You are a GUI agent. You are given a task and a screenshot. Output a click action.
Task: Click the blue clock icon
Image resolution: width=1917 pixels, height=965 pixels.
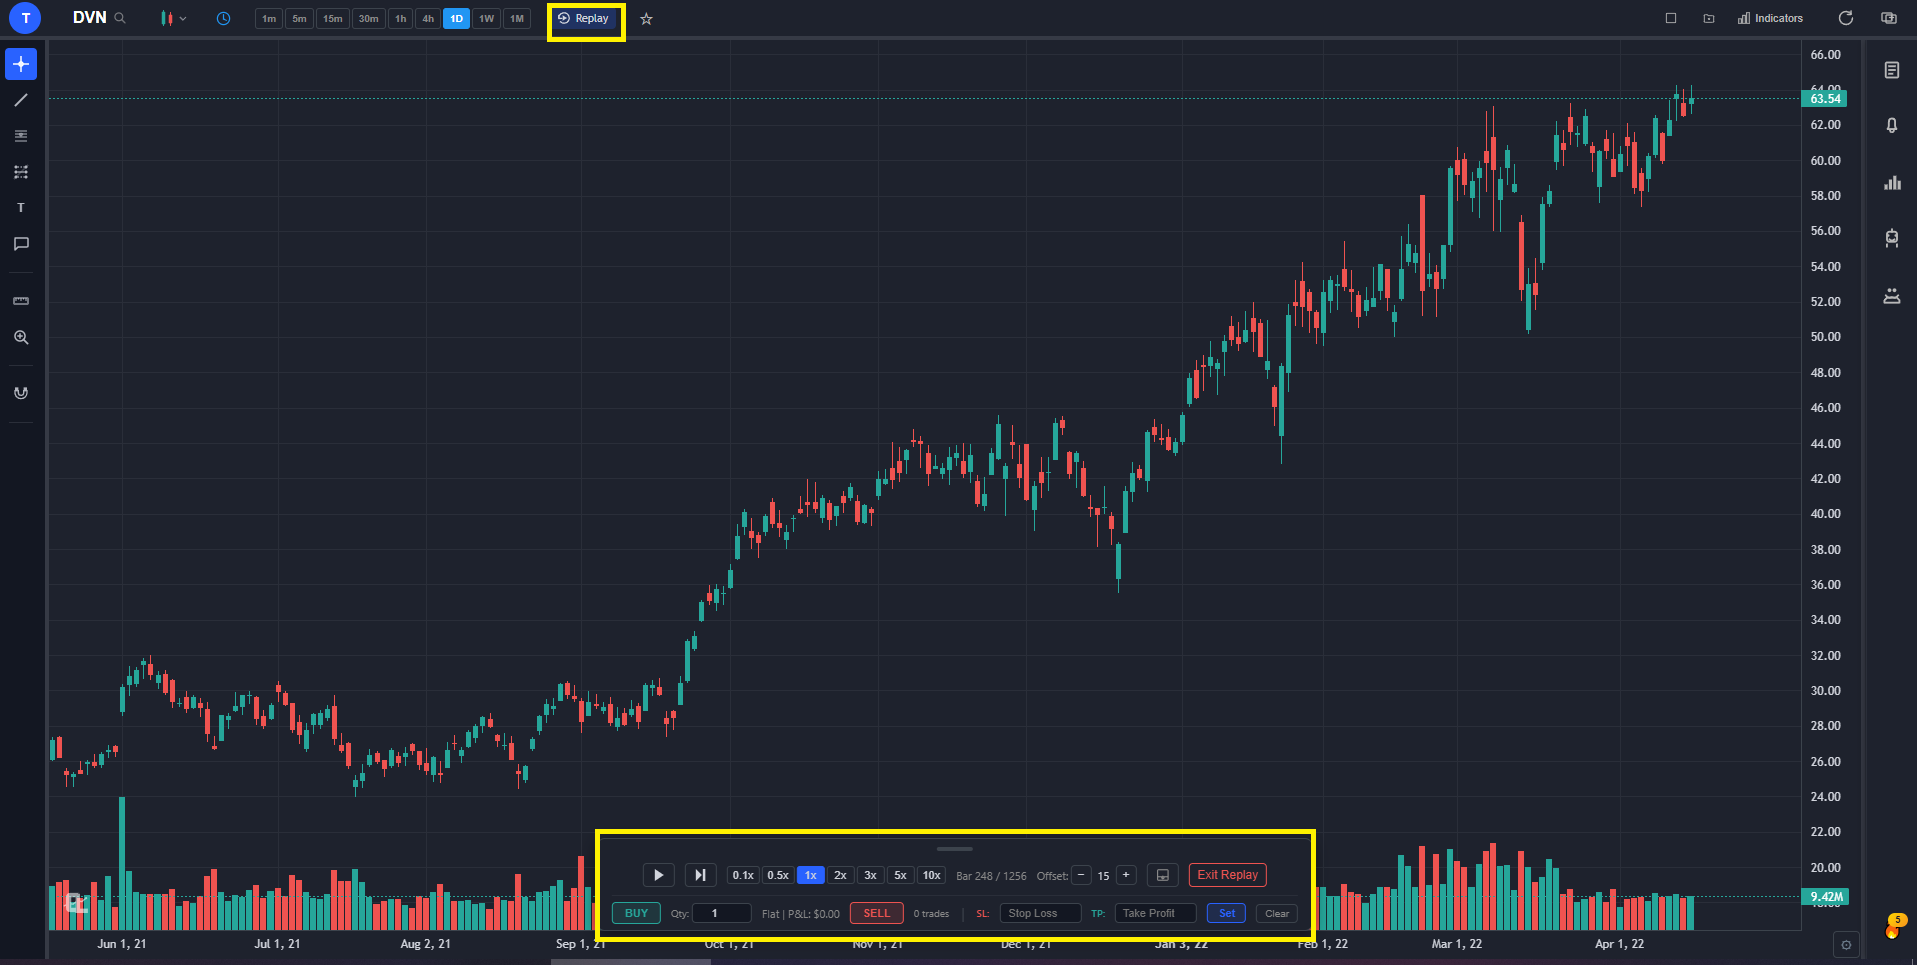(224, 18)
